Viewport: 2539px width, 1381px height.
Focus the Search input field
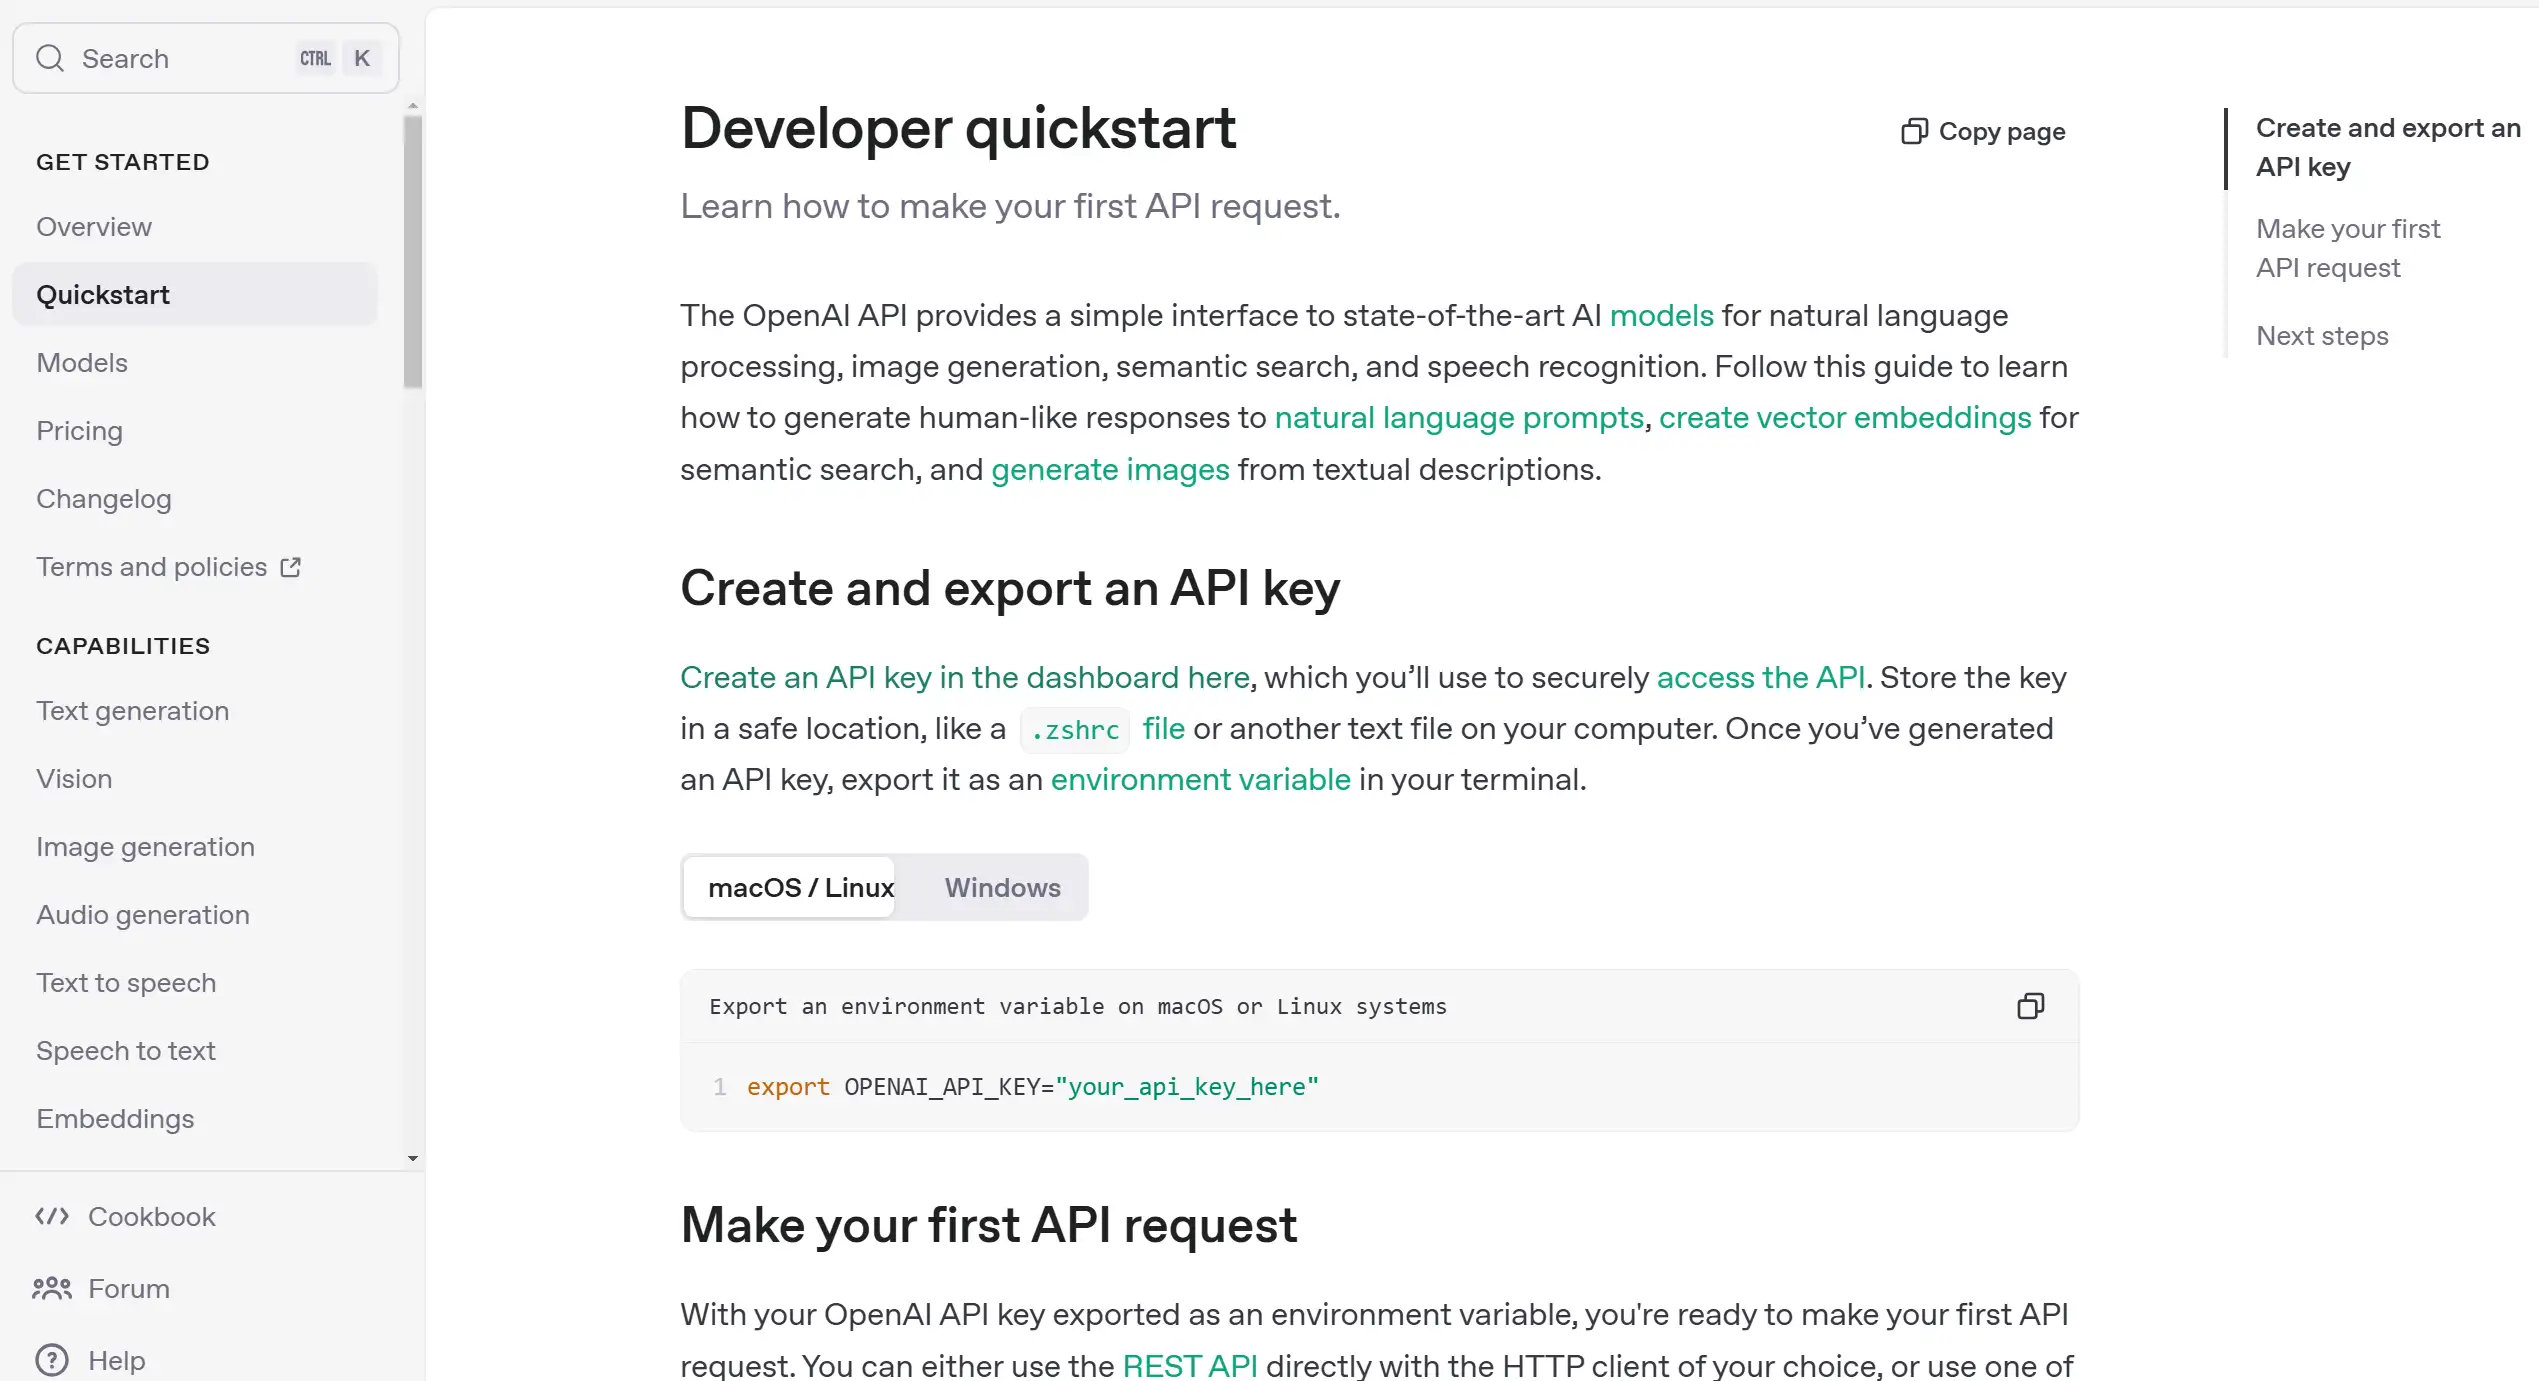point(206,58)
